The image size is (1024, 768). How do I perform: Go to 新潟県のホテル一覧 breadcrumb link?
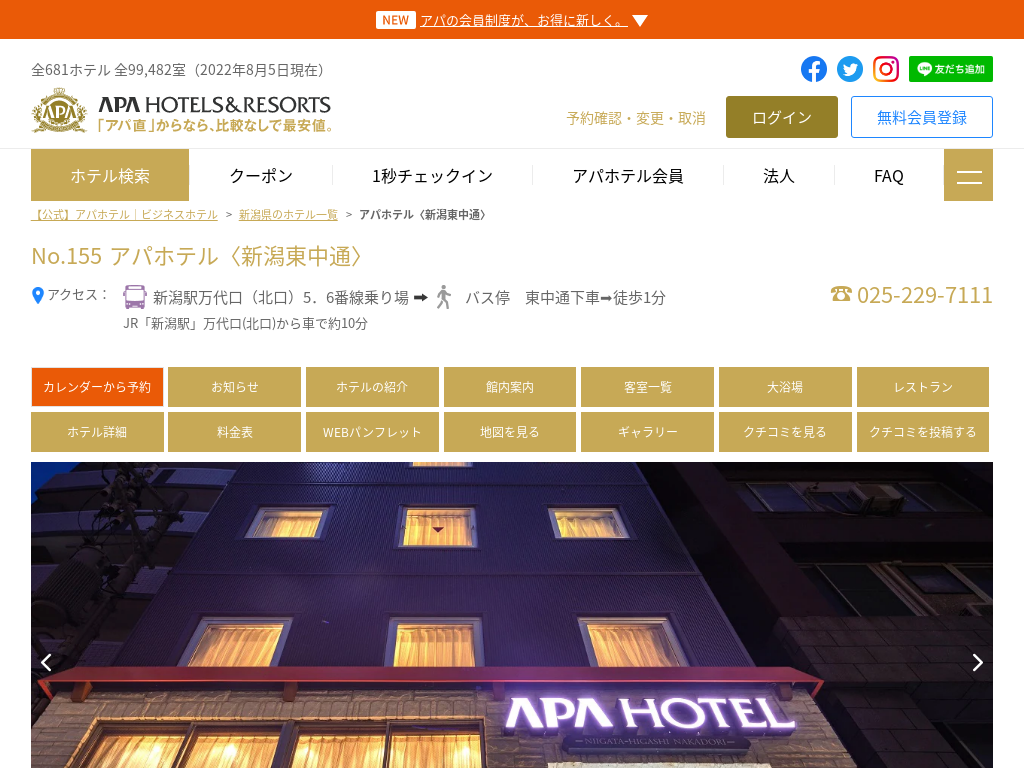pyautogui.click(x=288, y=215)
